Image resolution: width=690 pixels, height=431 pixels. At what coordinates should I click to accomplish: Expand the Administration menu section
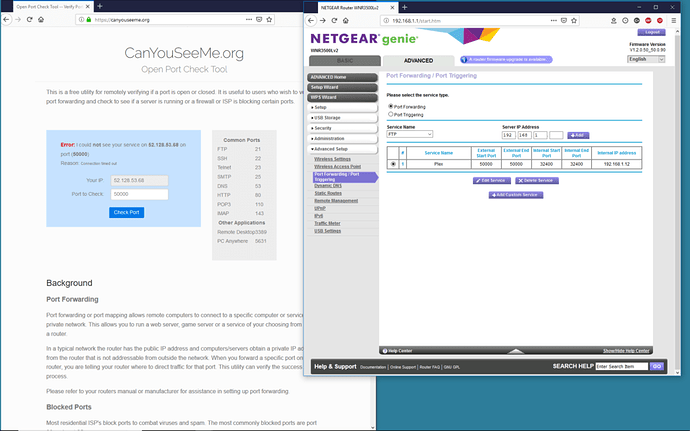point(342,139)
